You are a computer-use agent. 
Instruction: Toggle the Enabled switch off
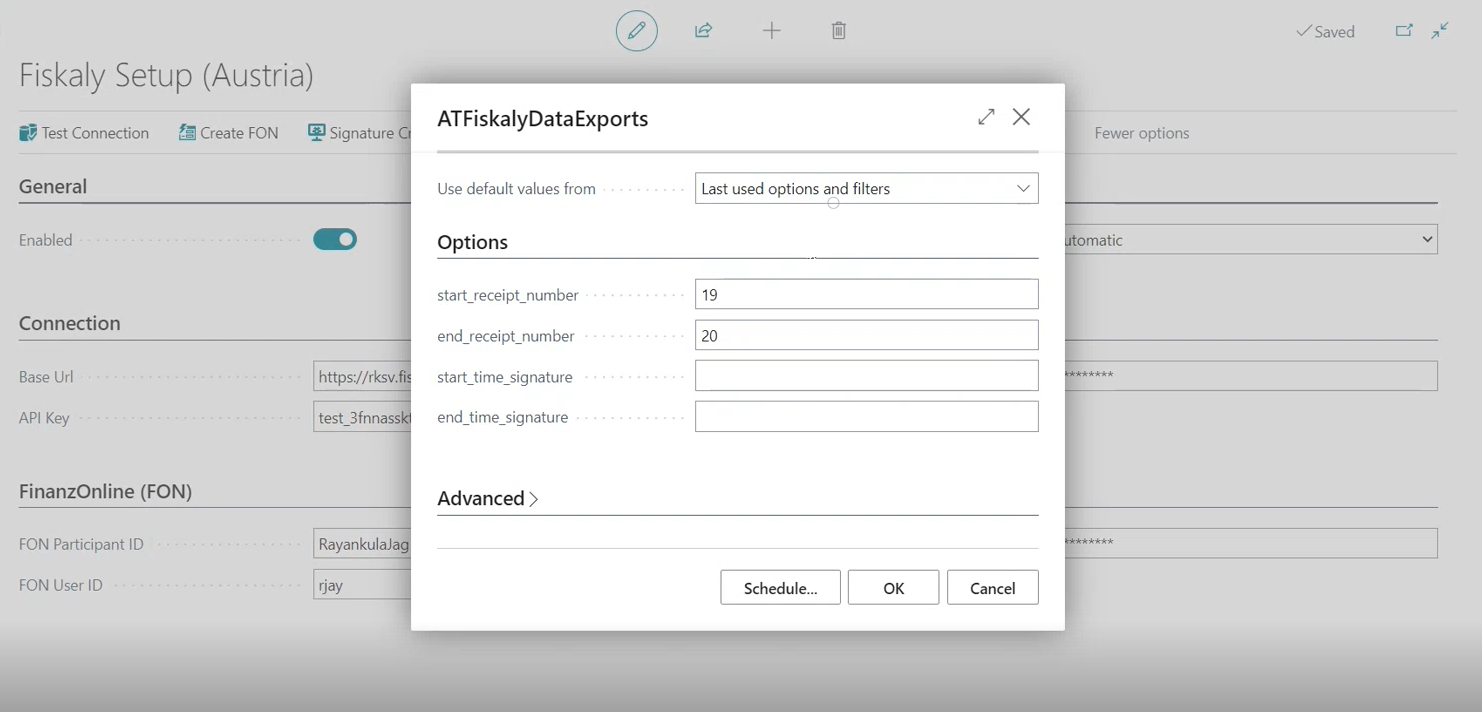335,240
